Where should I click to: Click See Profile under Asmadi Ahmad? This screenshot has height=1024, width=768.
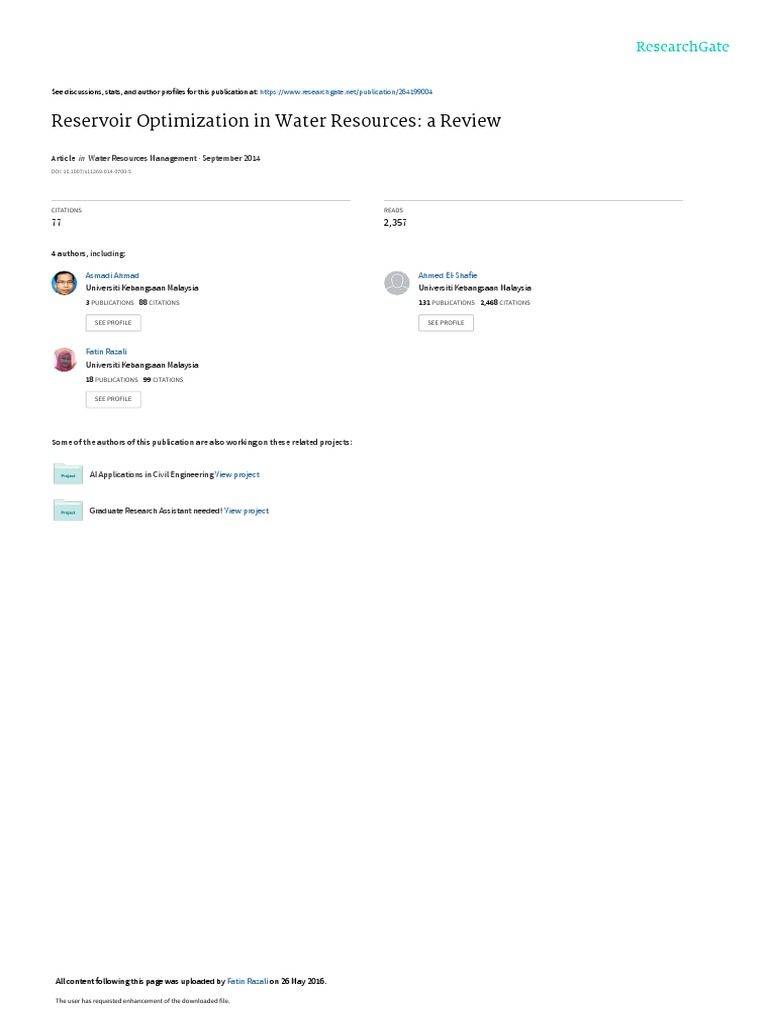[113, 323]
